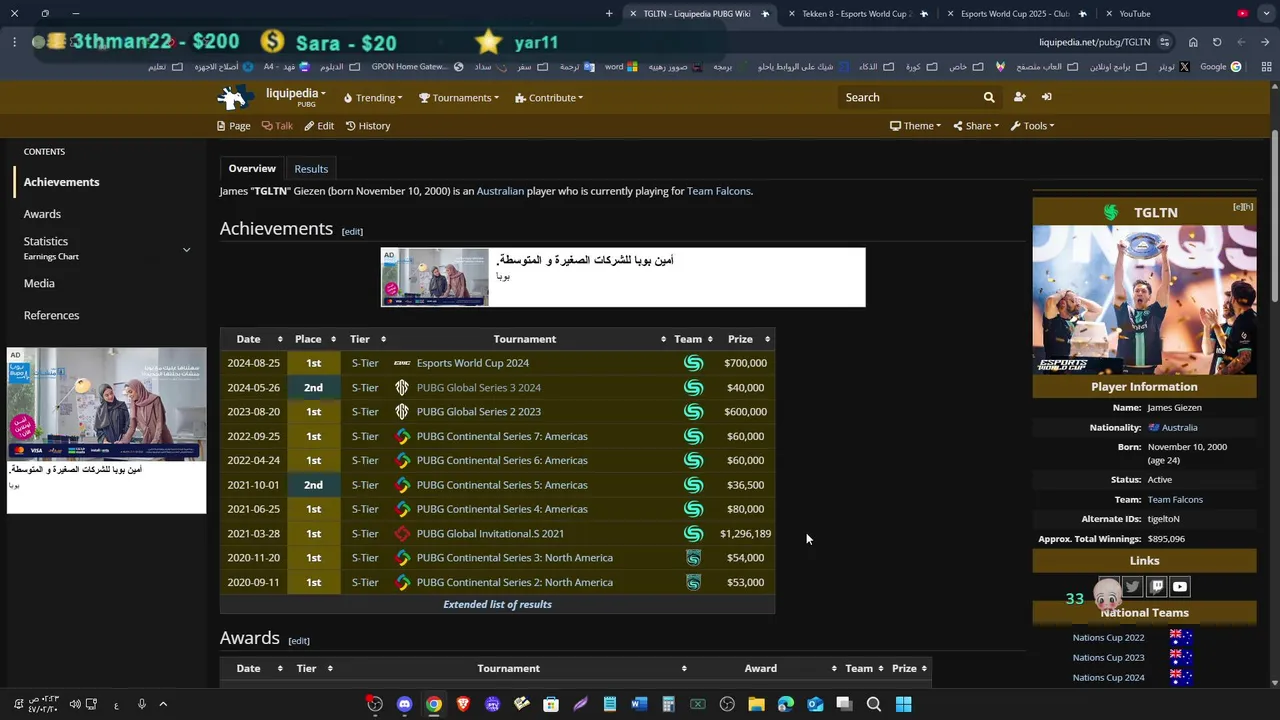The width and height of the screenshot is (1280, 720).
Task: Switch to the Overview tab
Action: point(252,168)
